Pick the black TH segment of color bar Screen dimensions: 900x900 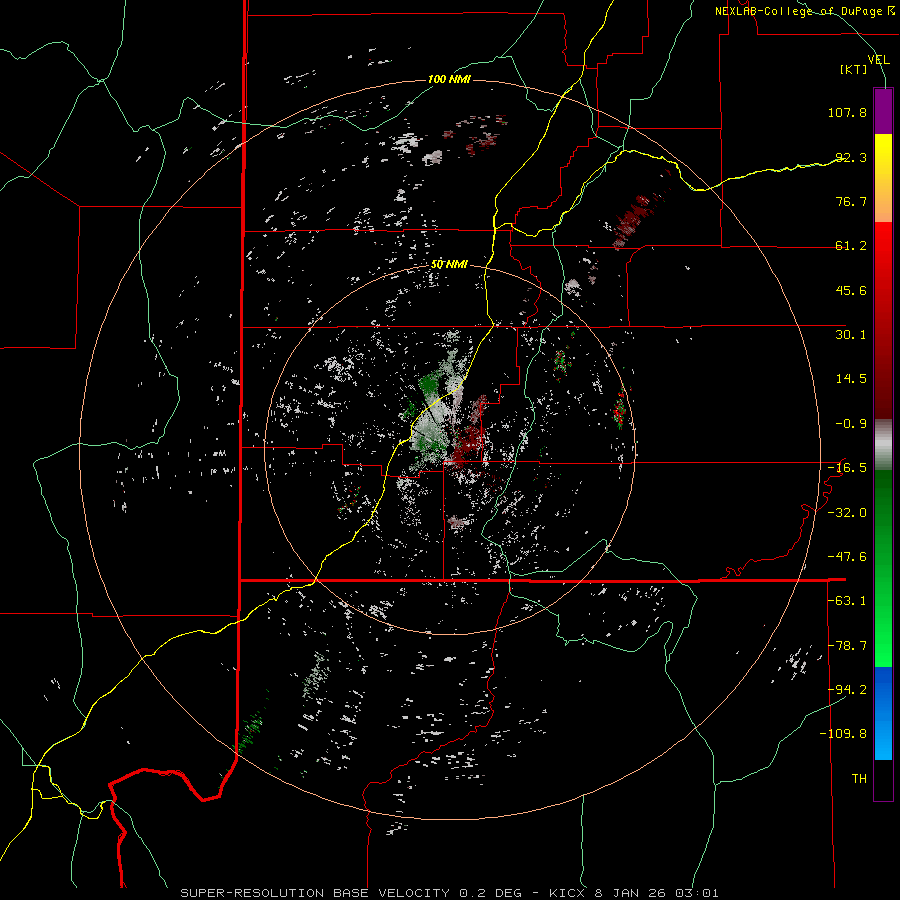(883, 779)
